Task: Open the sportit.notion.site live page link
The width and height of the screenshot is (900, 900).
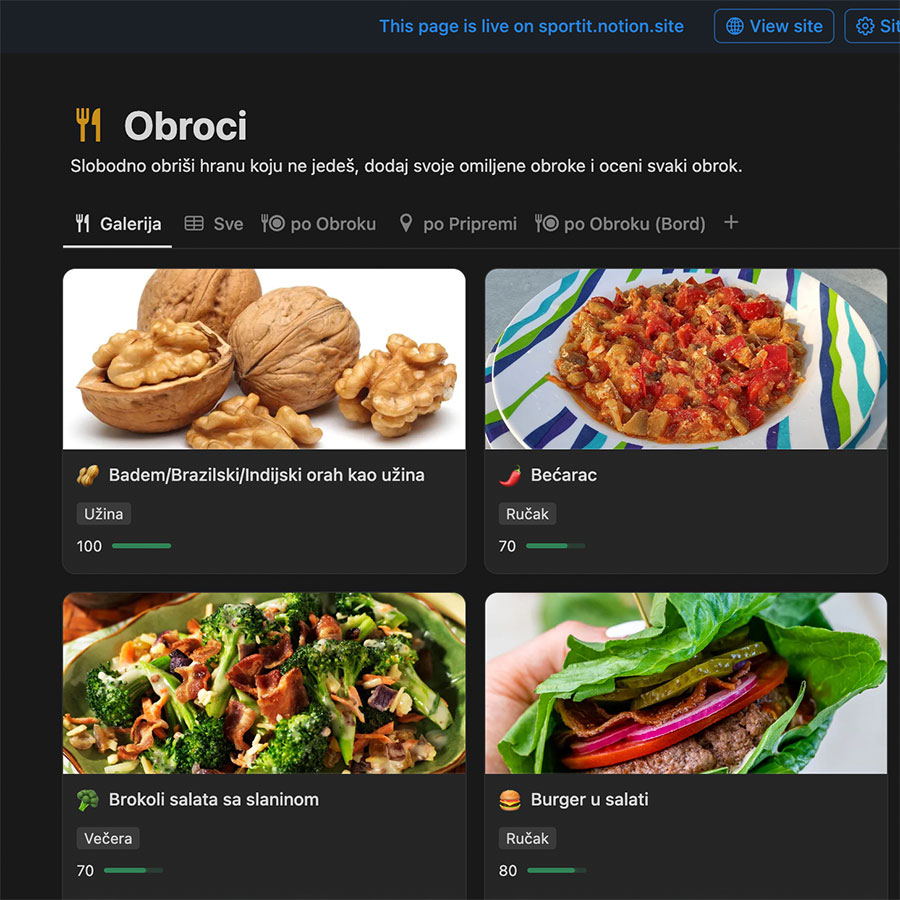Action: 531,26
